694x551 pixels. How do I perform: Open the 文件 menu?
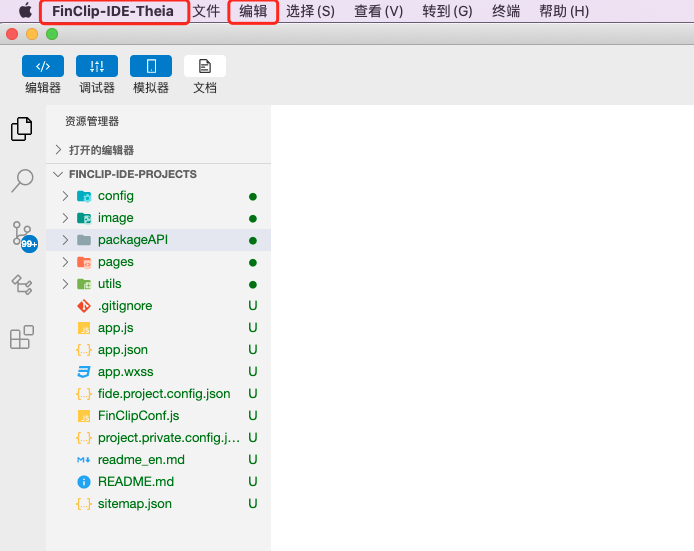click(206, 11)
